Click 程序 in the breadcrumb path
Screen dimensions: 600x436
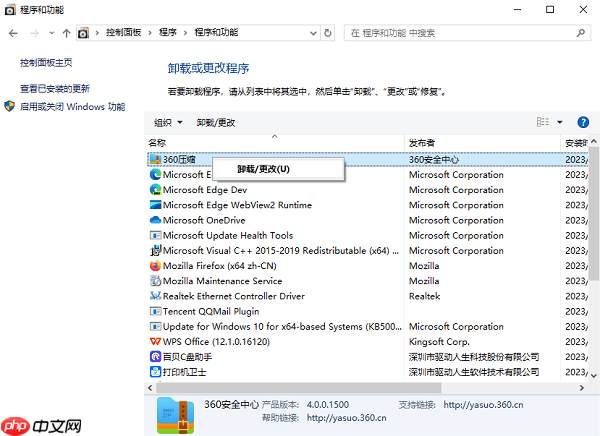[168, 33]
